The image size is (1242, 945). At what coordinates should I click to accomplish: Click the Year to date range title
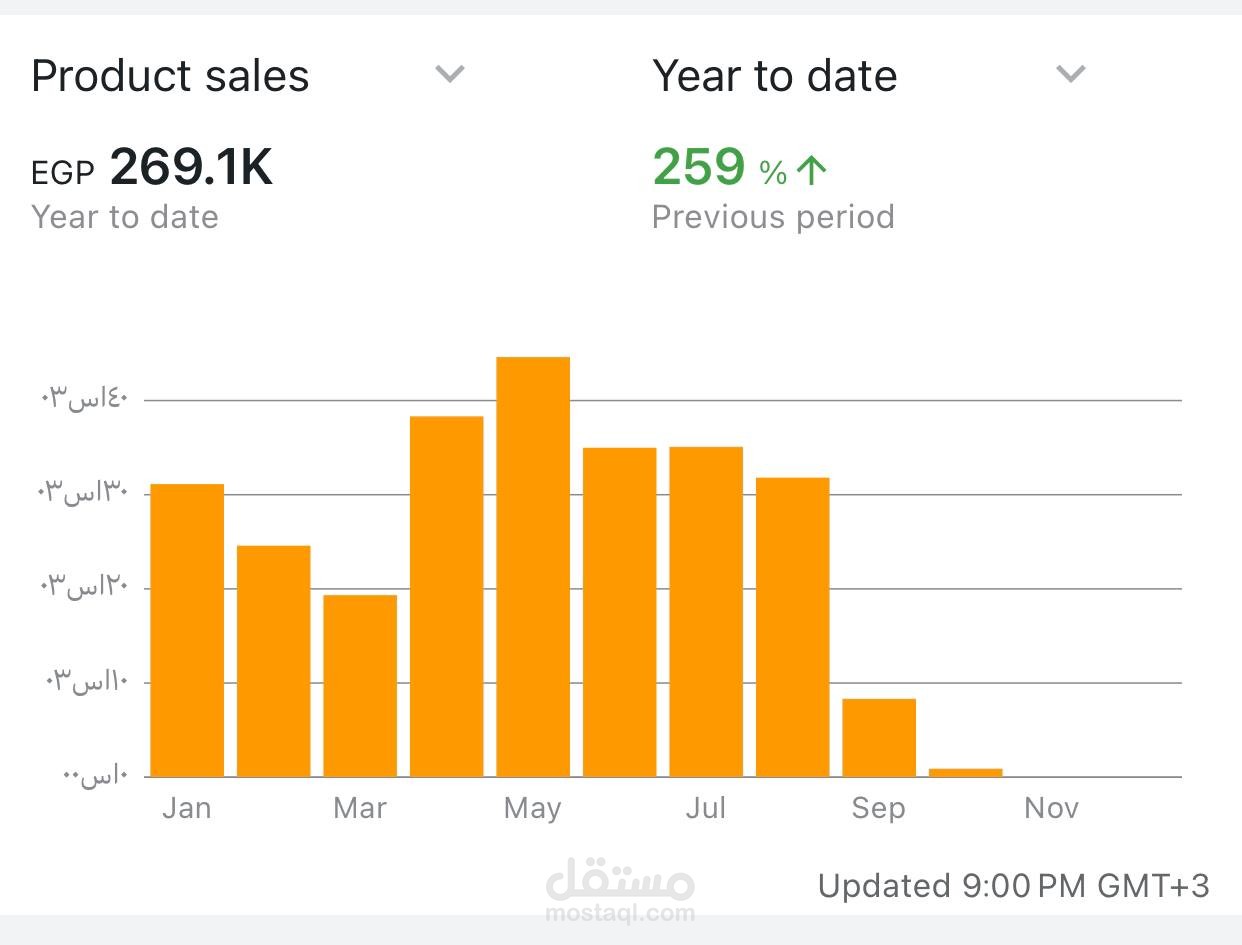pos(774,76)
